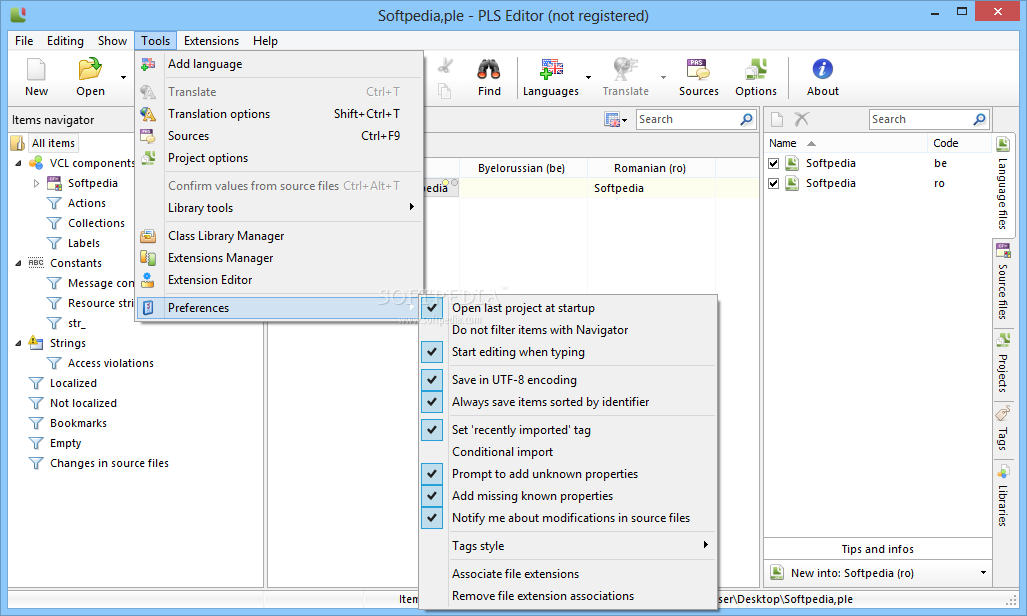Click the Translation options menu icon
Image resolution: width=1027 pixels, height=616 pixels.
tap(149, 114)
